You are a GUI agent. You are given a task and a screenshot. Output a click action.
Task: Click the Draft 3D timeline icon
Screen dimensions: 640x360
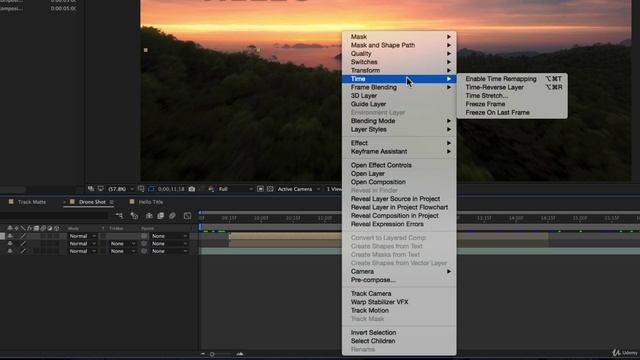134,216
